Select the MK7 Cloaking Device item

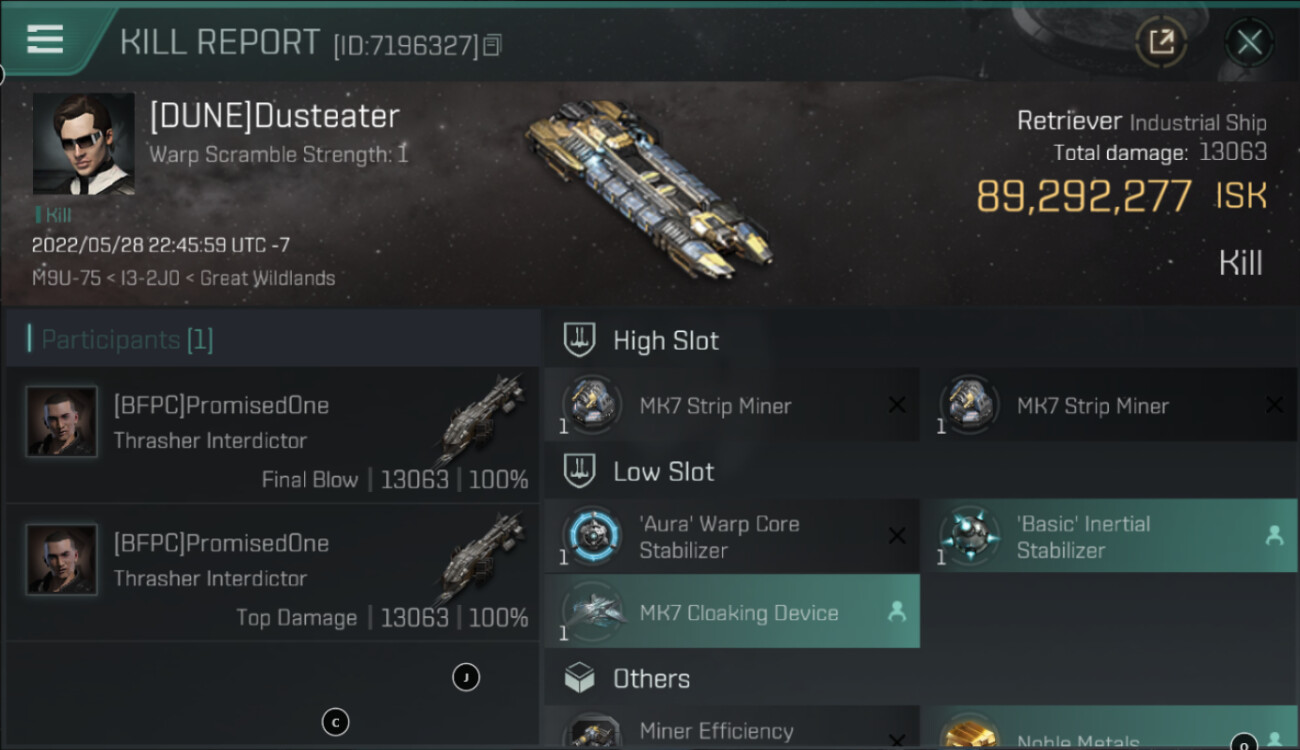coord(732,613)
